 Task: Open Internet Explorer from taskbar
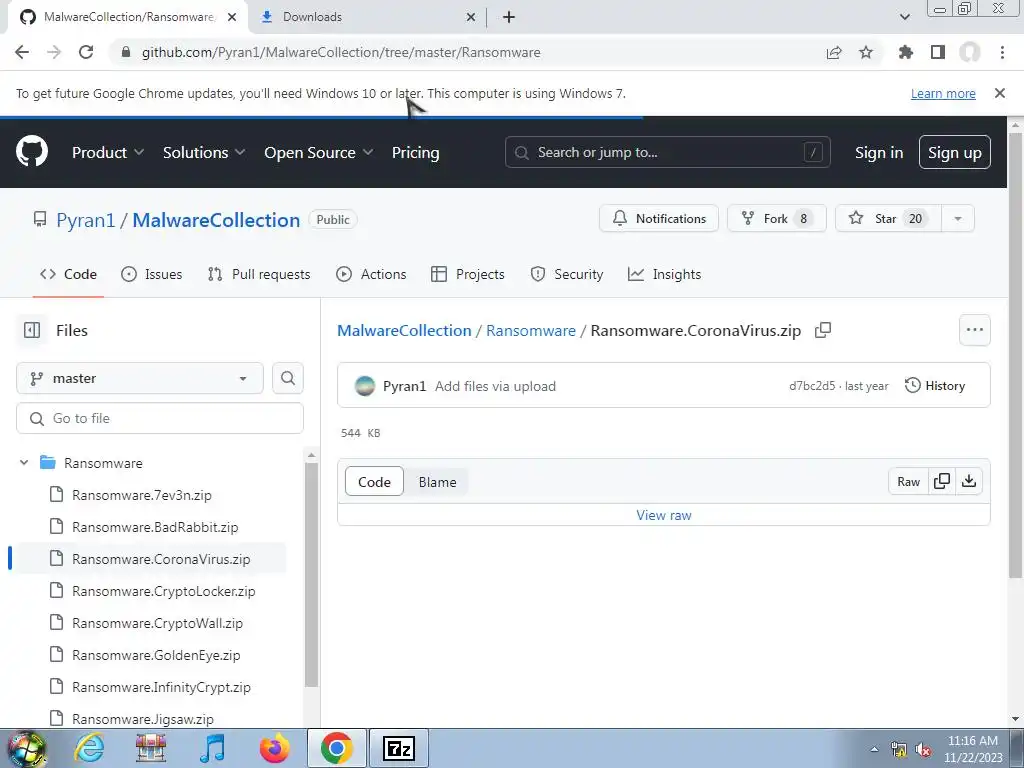pos(89,748)
